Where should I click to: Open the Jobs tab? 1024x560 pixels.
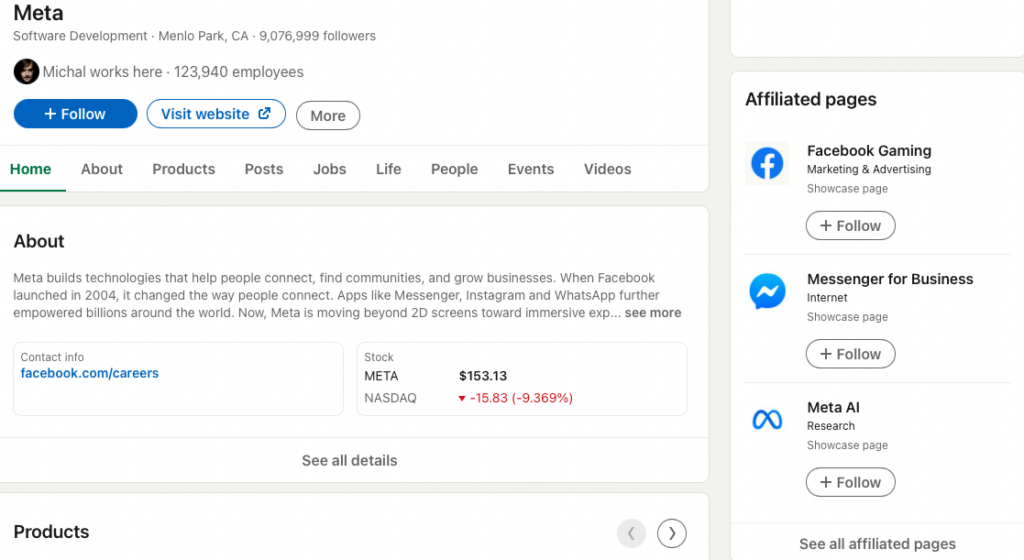pyautogui.click(x=329, y=169)
